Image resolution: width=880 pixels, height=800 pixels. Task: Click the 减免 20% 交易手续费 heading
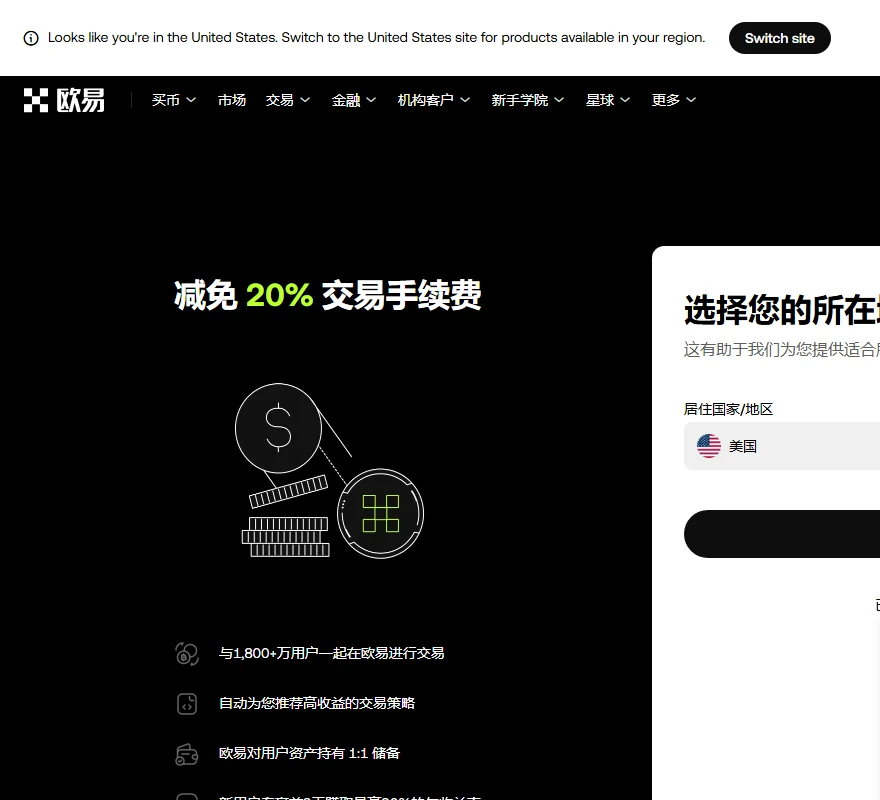click(x=328, y=295)
